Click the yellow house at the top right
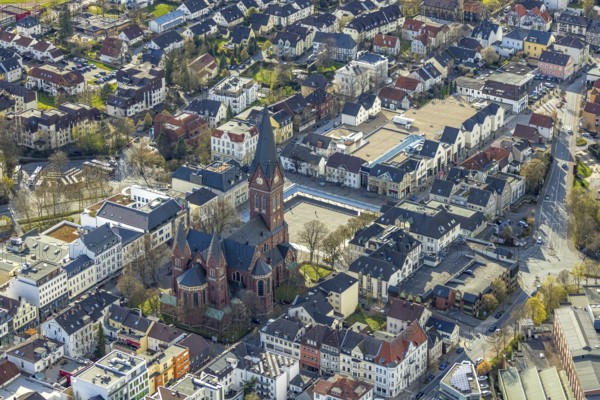Image resolution: width=600 pixels, height=400 pixels. [x=538, y=42]
